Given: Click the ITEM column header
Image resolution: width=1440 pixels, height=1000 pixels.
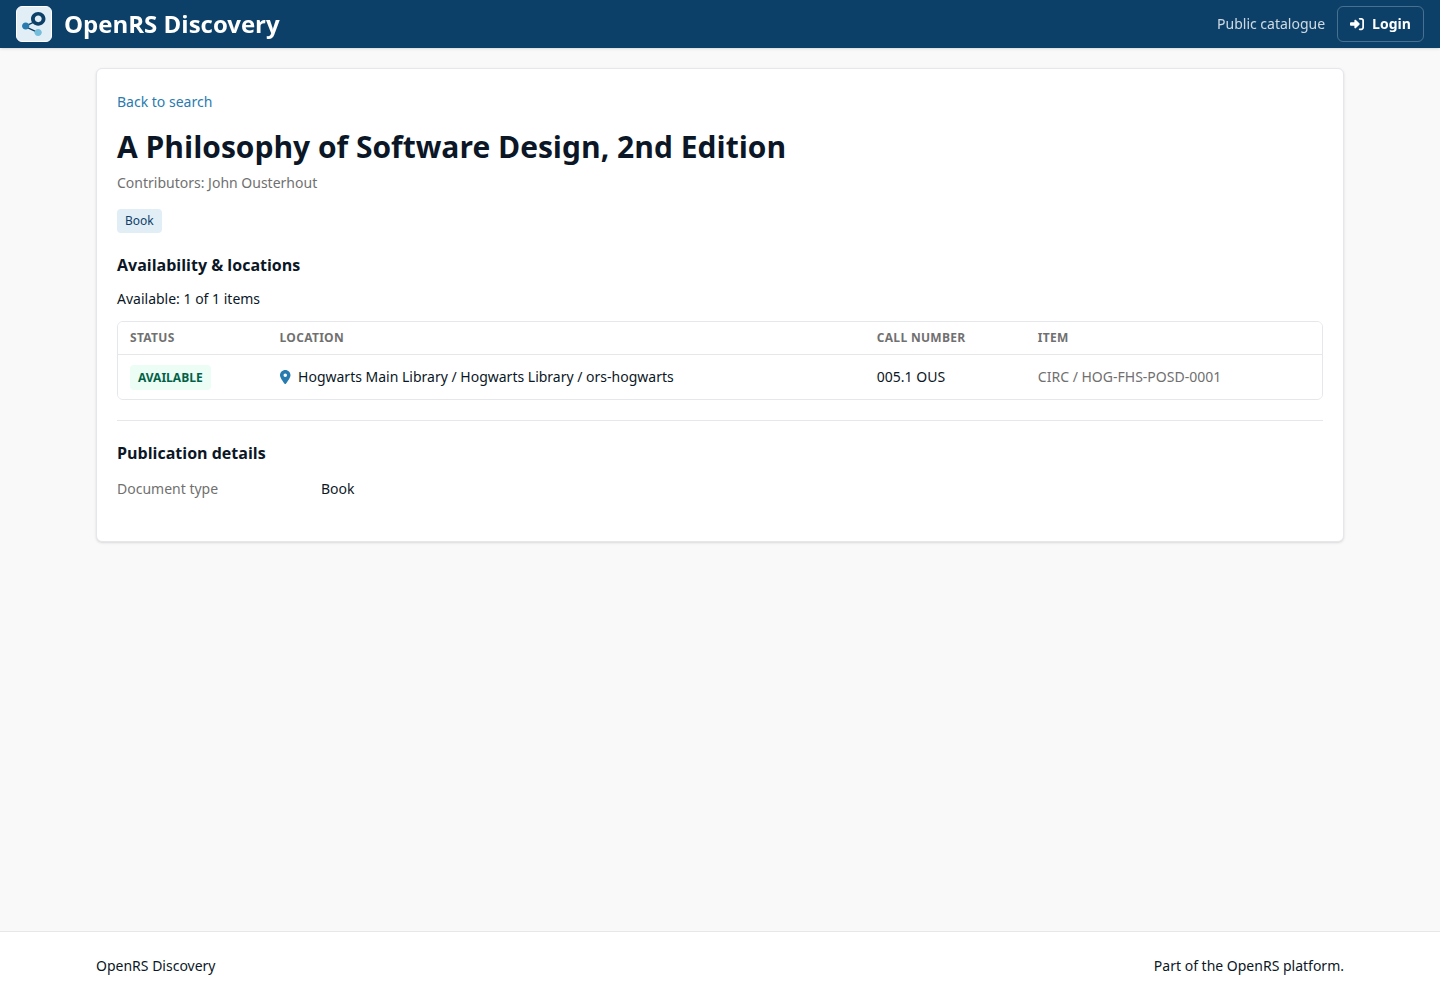Looking at the screenshot, I should click(1053, 338).
